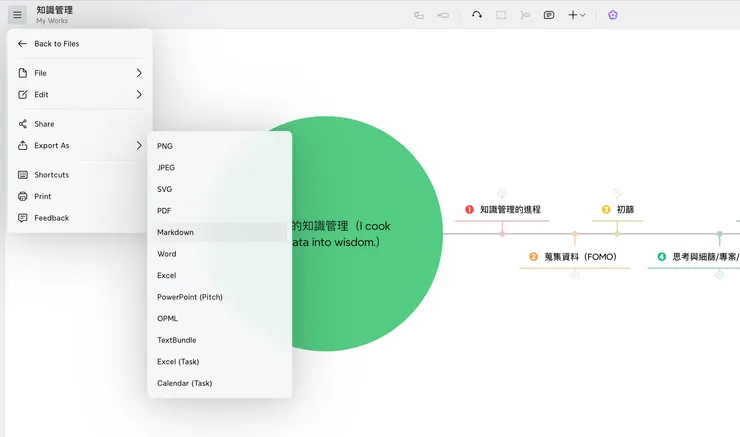
Task: Export as SVG
Action: pyautogui.click(x=219, y=189)
